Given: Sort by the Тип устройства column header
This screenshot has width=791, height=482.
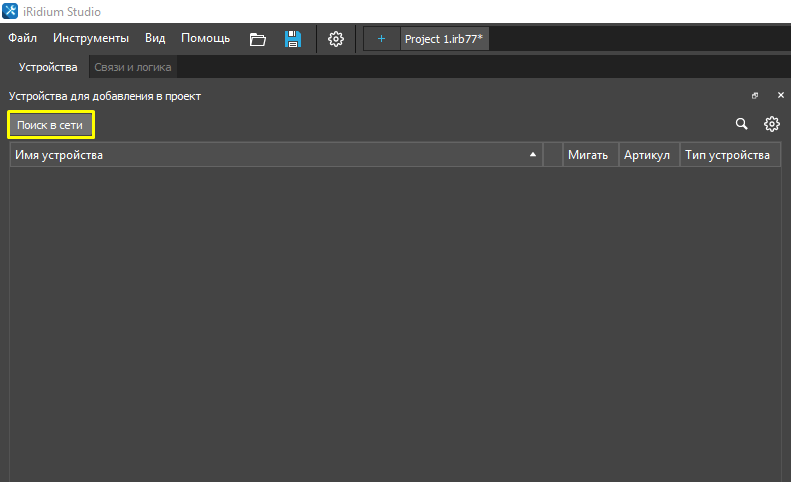Looking at the screenshot, I should (x=727, y=155).
